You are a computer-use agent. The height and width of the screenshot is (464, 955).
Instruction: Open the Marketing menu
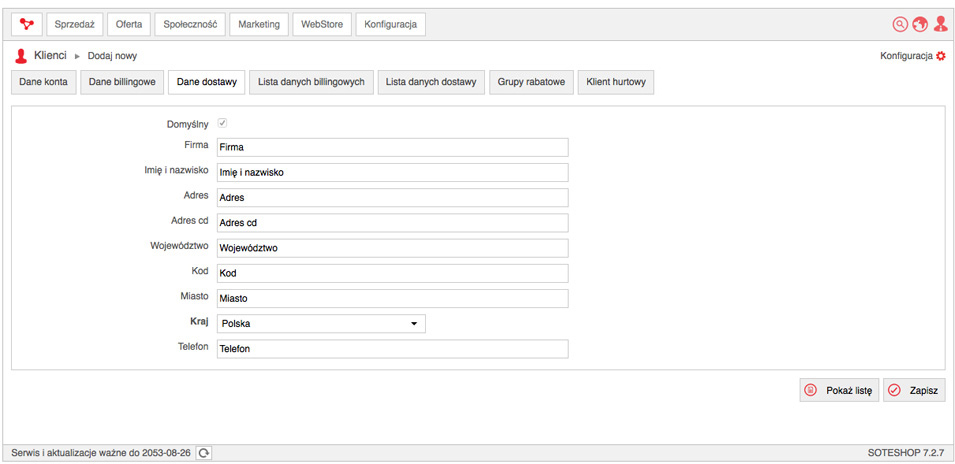[x=259, y=24]
